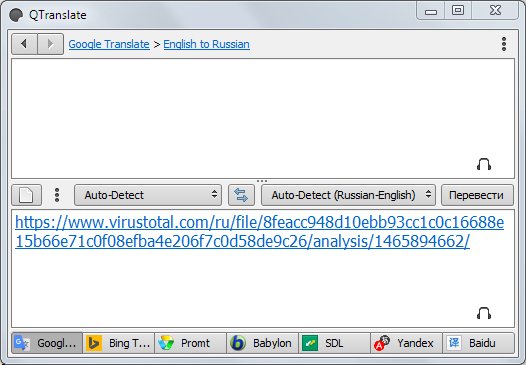Switch to the Google translation service tab
This screenshot has width=526, height=365.
pyautogui.click(x=47, y=343)
